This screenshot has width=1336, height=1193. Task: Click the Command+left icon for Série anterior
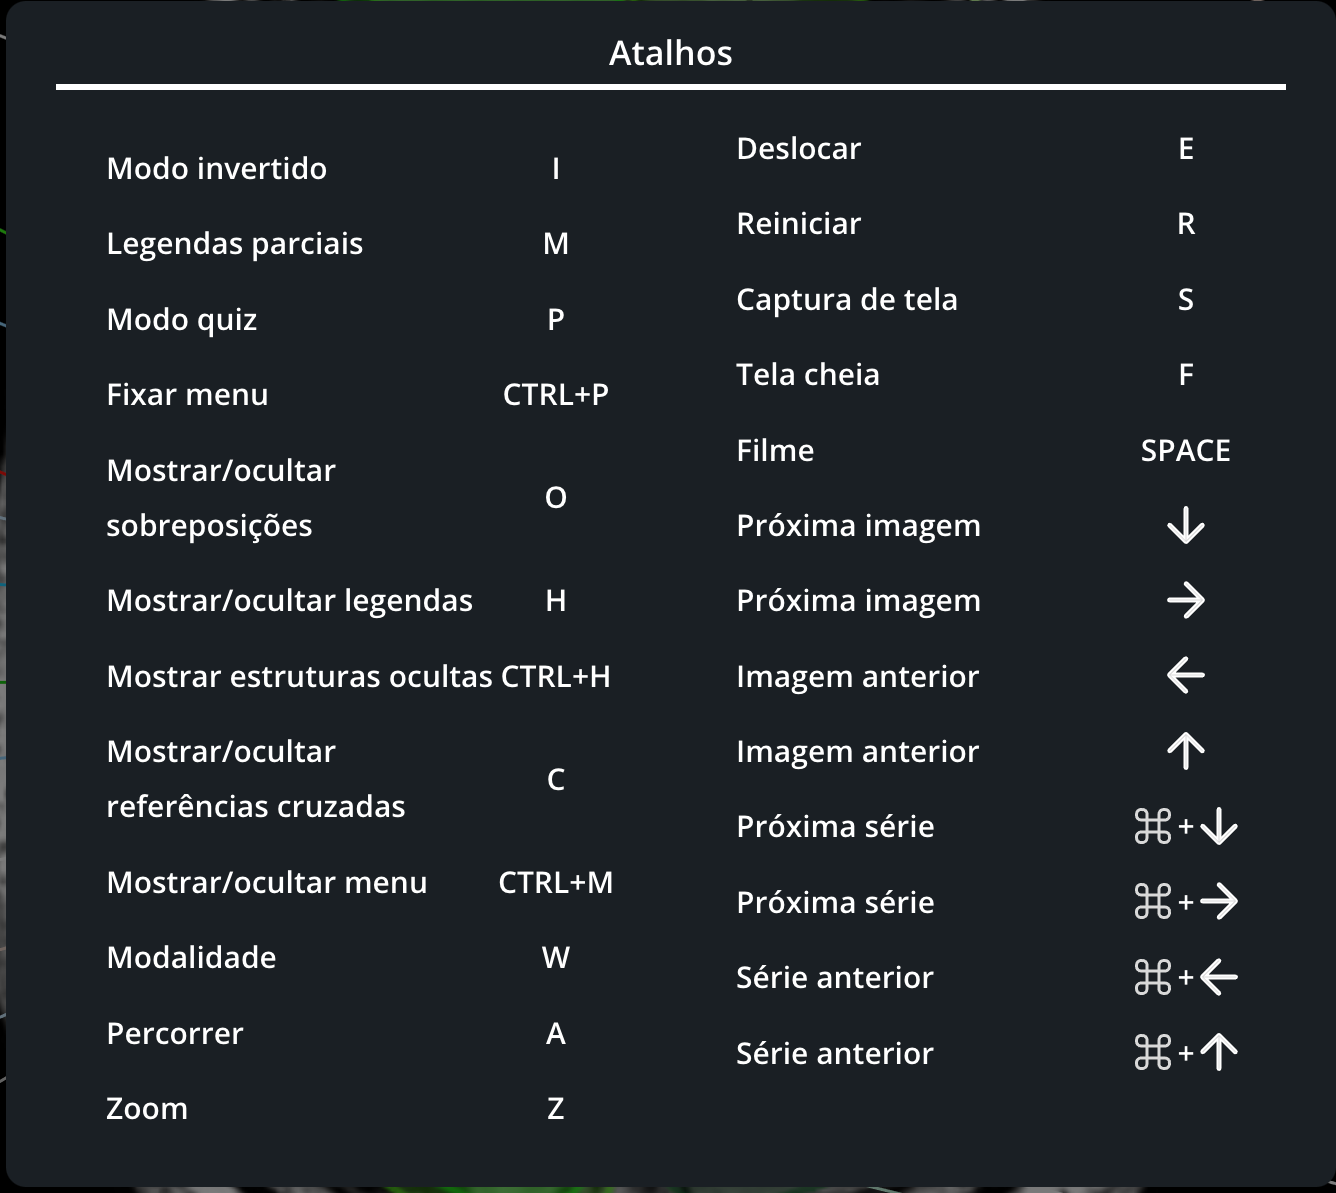(x=1186, y=977)
